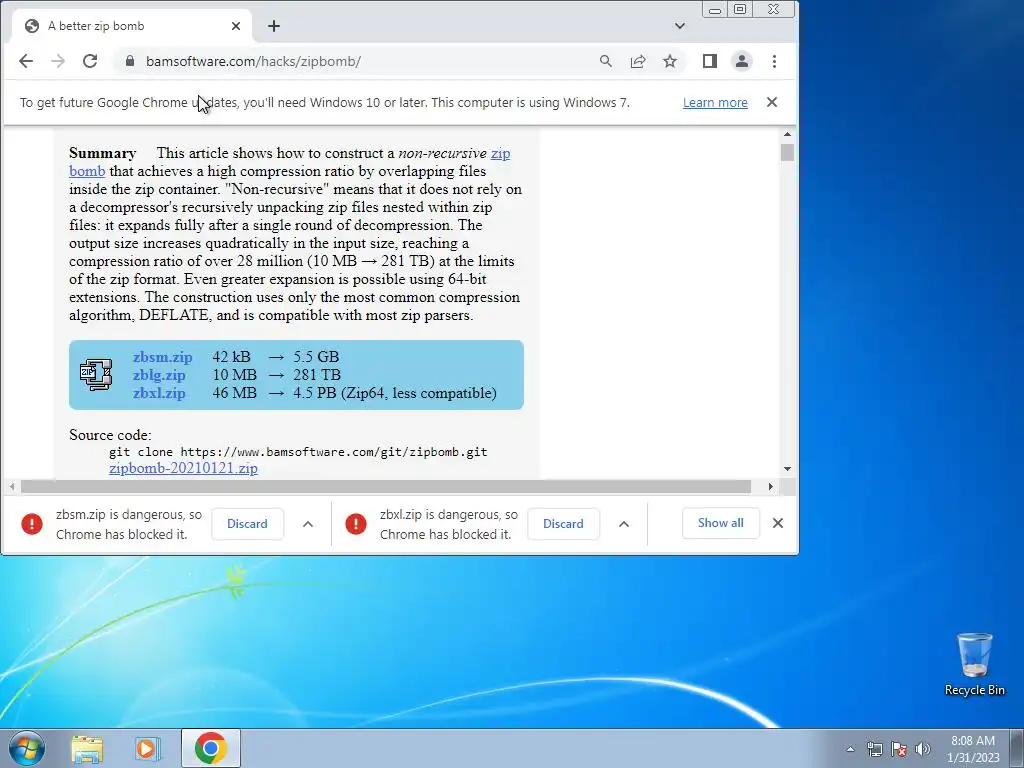The height and width of the screenshot is (768, 1024).
Task: Download the zblg.zip link
Action: (159, 376)
